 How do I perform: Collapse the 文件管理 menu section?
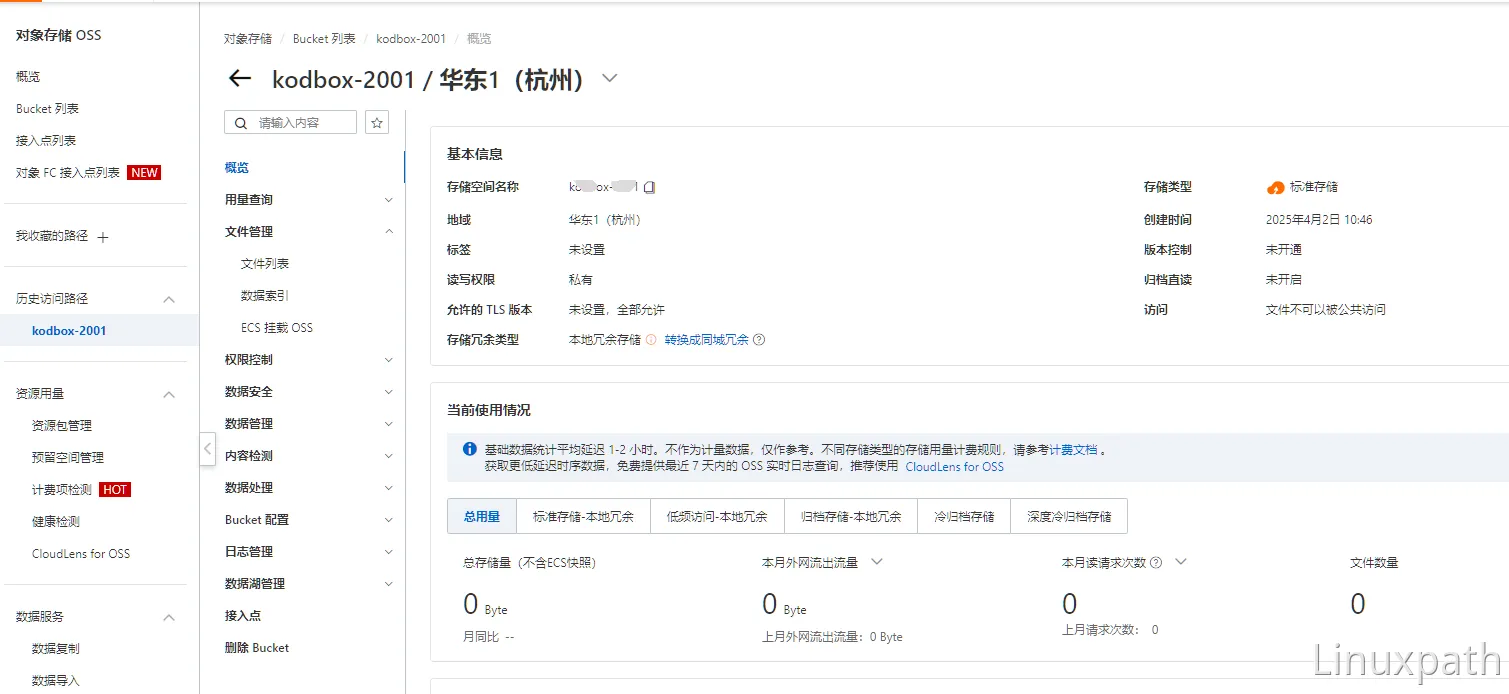pyautogui.click(x=389, y=232)
